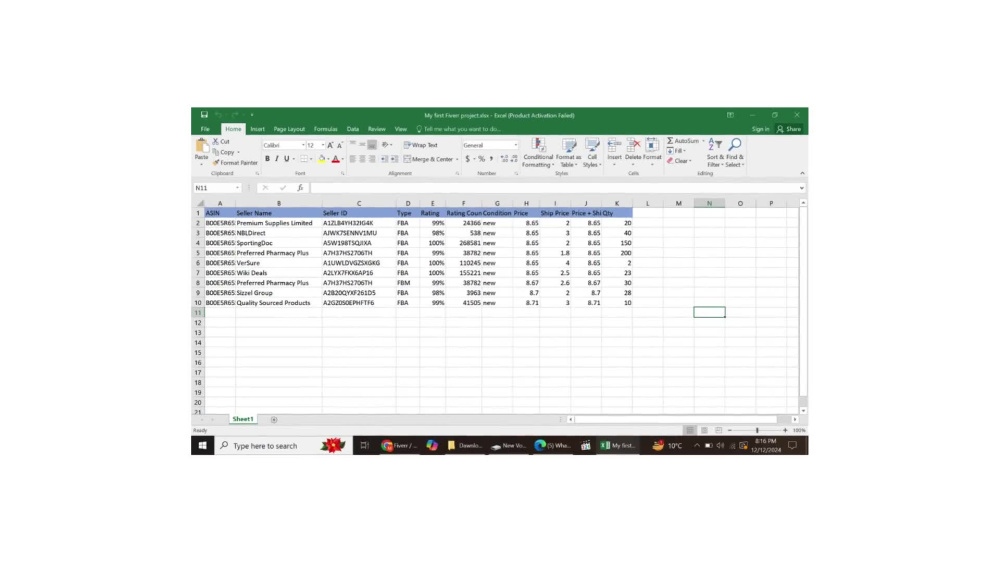The image size is (1000, 563).
Task: Click the Save icon in title bar
Action: (204, 115)
